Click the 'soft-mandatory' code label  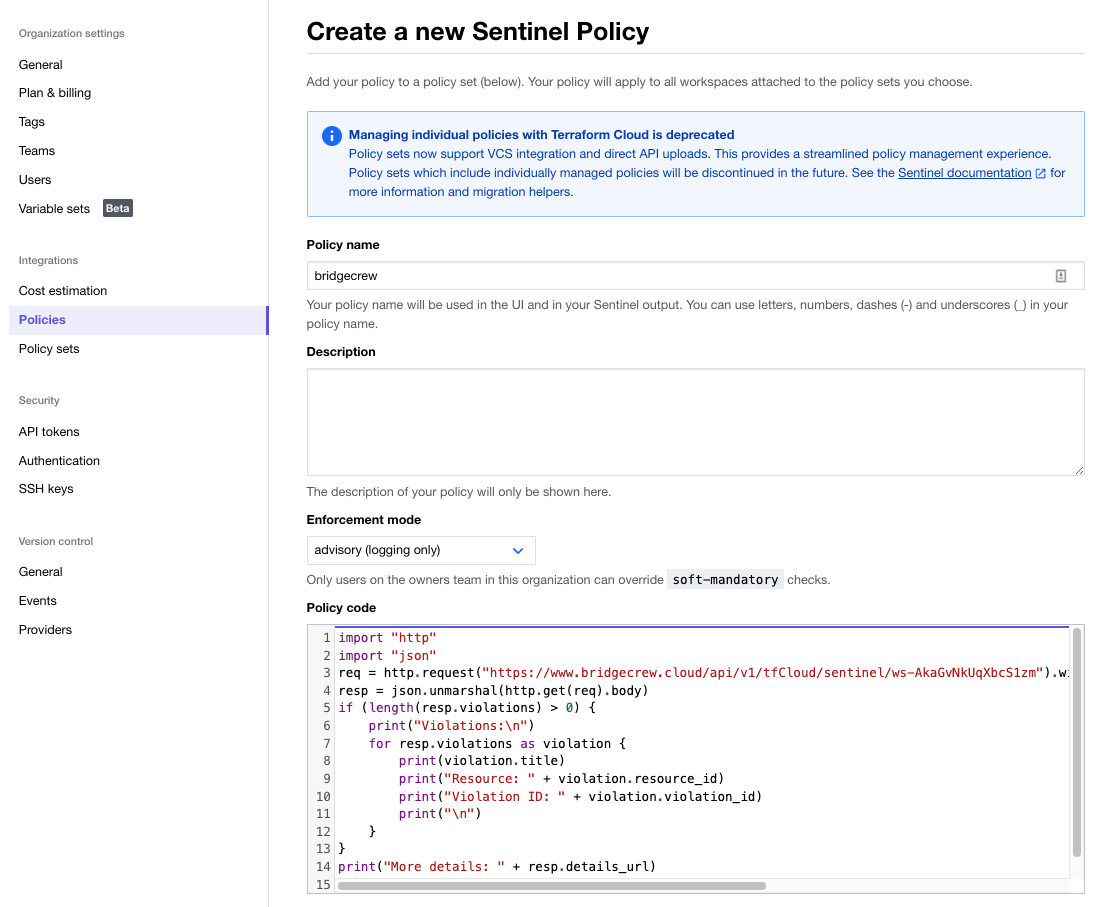click(725, 580)
